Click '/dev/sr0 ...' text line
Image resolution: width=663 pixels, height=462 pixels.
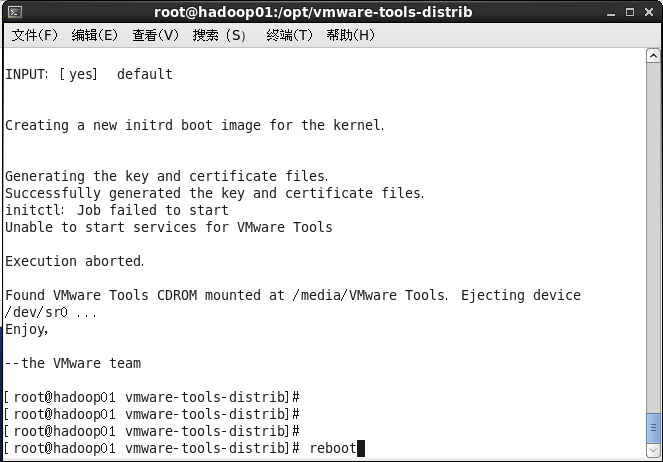click(51, 312)
